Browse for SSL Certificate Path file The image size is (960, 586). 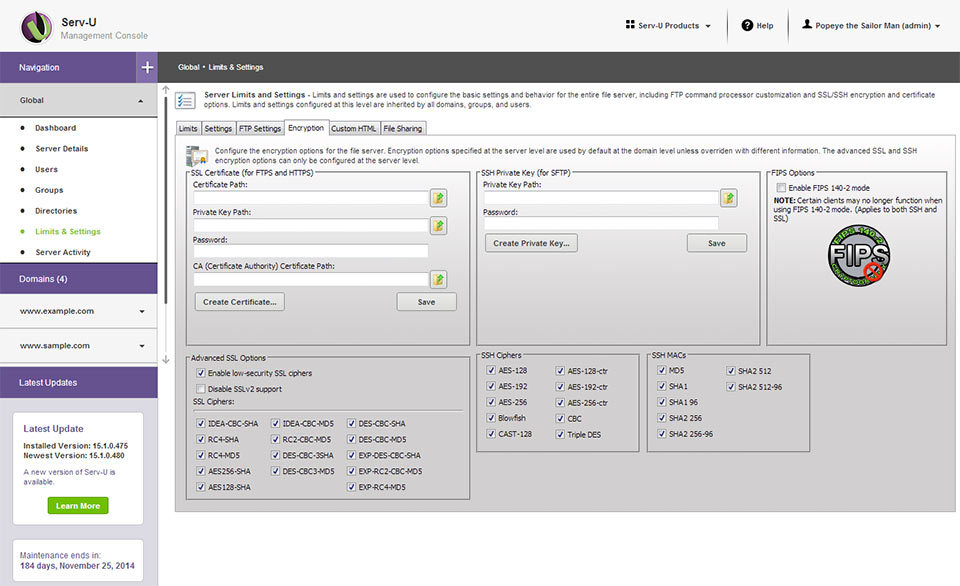click(438, 198)
